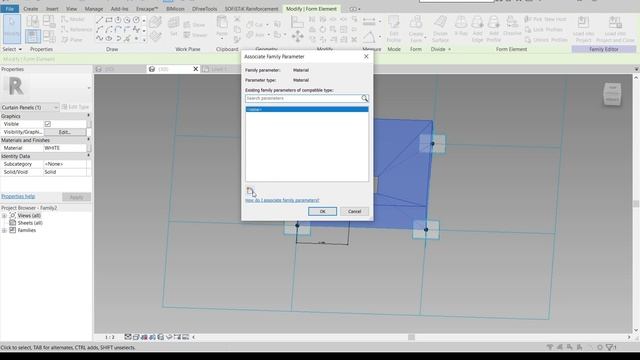Viewport: 640px width, 360px height.
Task: Click the Subcategory value <None>
Action: [x=64, y=164]
